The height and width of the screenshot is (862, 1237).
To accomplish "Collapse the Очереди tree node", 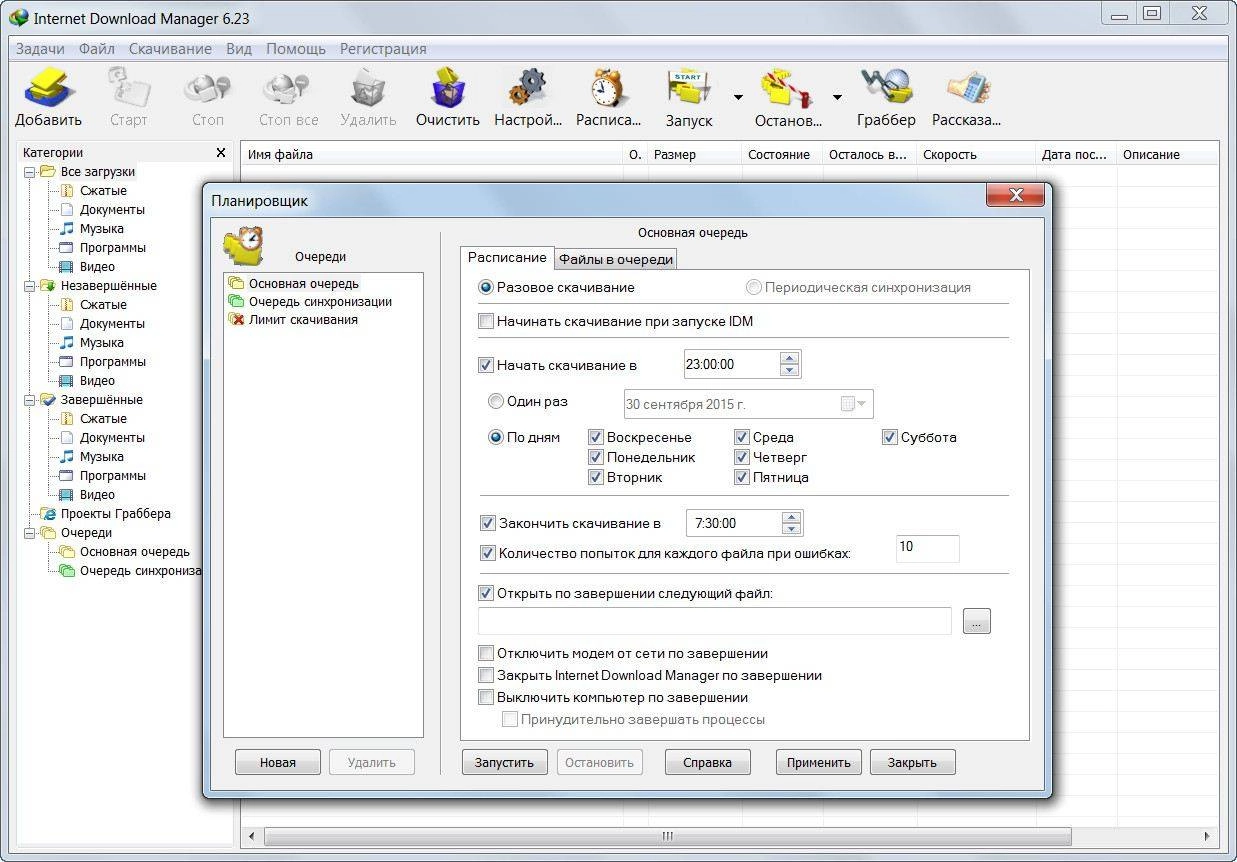I will point(30,533).
